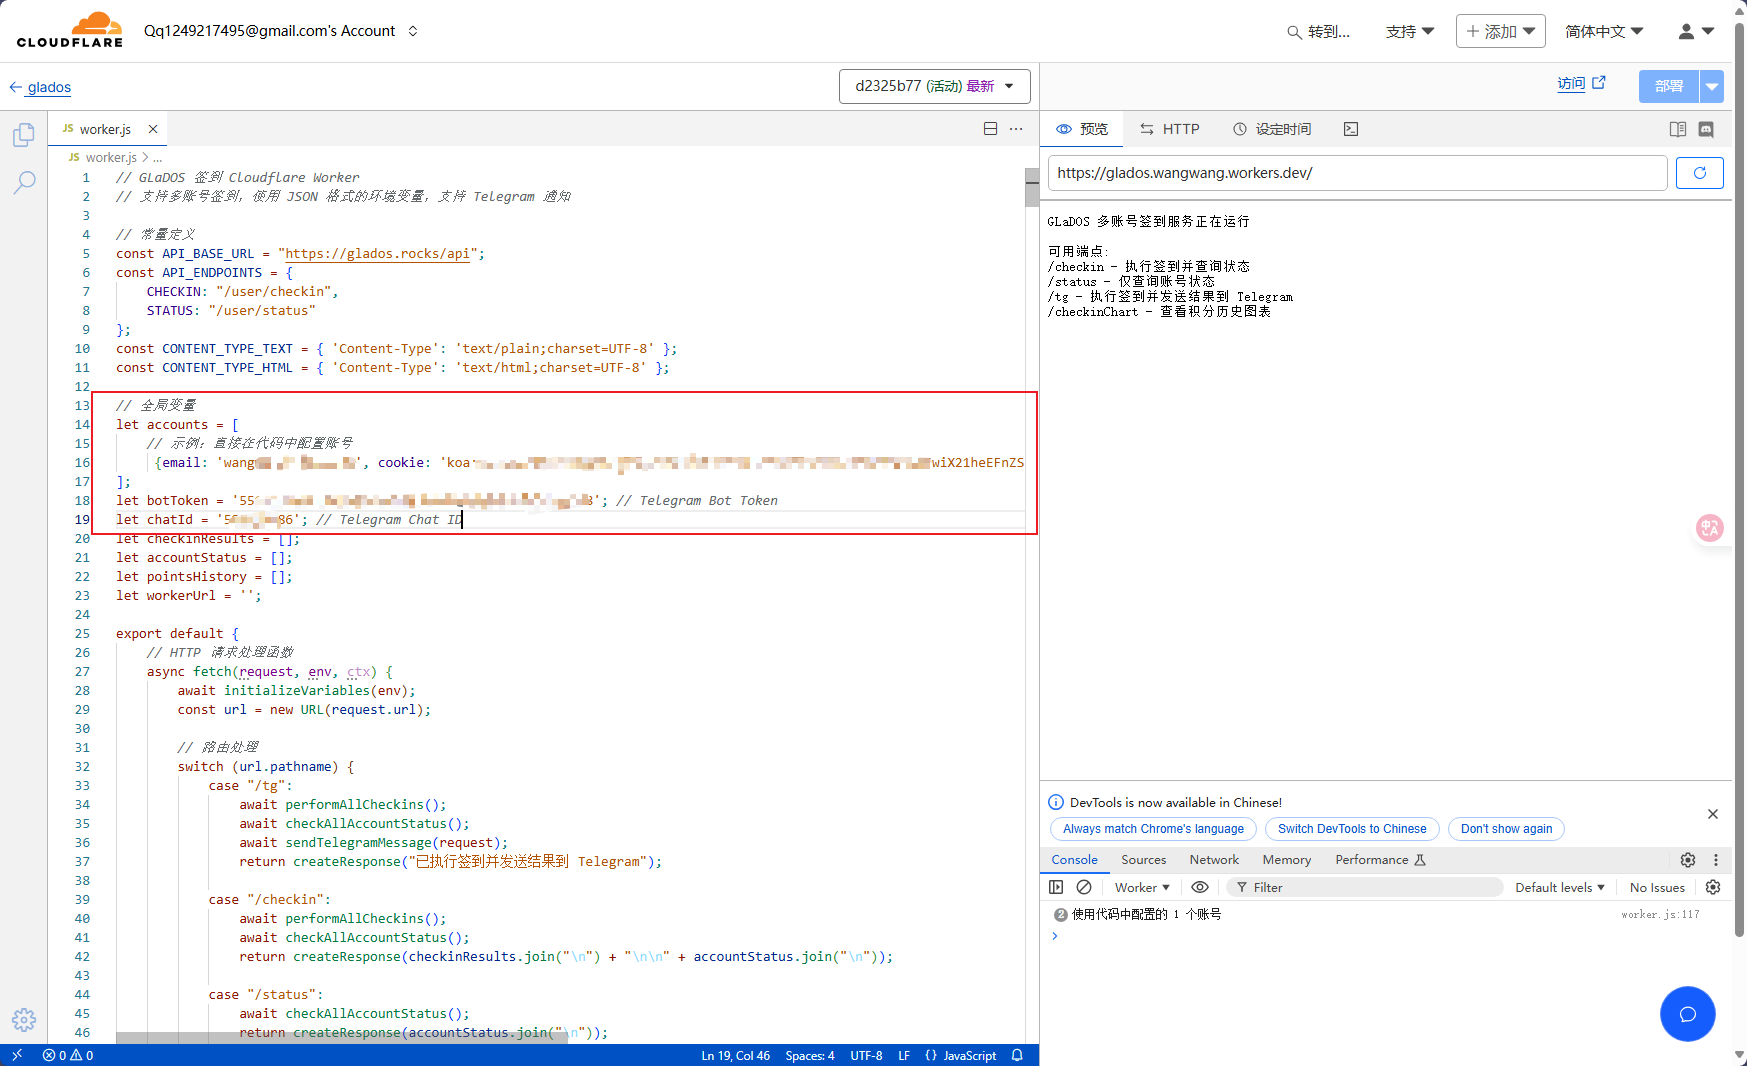
Task: Expand the Worker context dropdown
Action: (1142, 887)
